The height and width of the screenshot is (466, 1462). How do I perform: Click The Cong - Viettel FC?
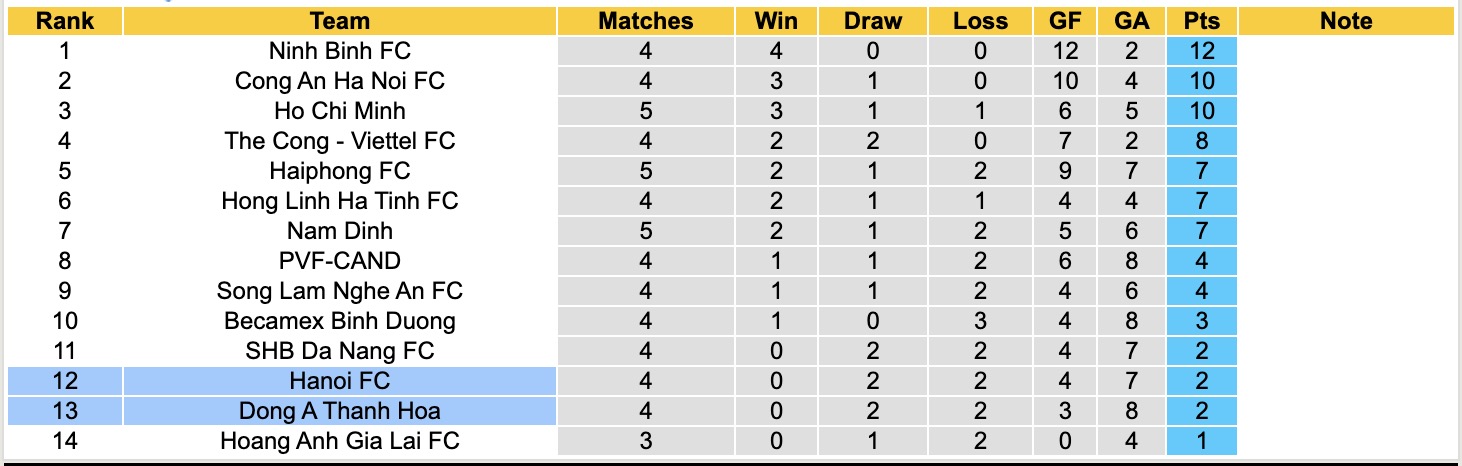tap(340, 141)
